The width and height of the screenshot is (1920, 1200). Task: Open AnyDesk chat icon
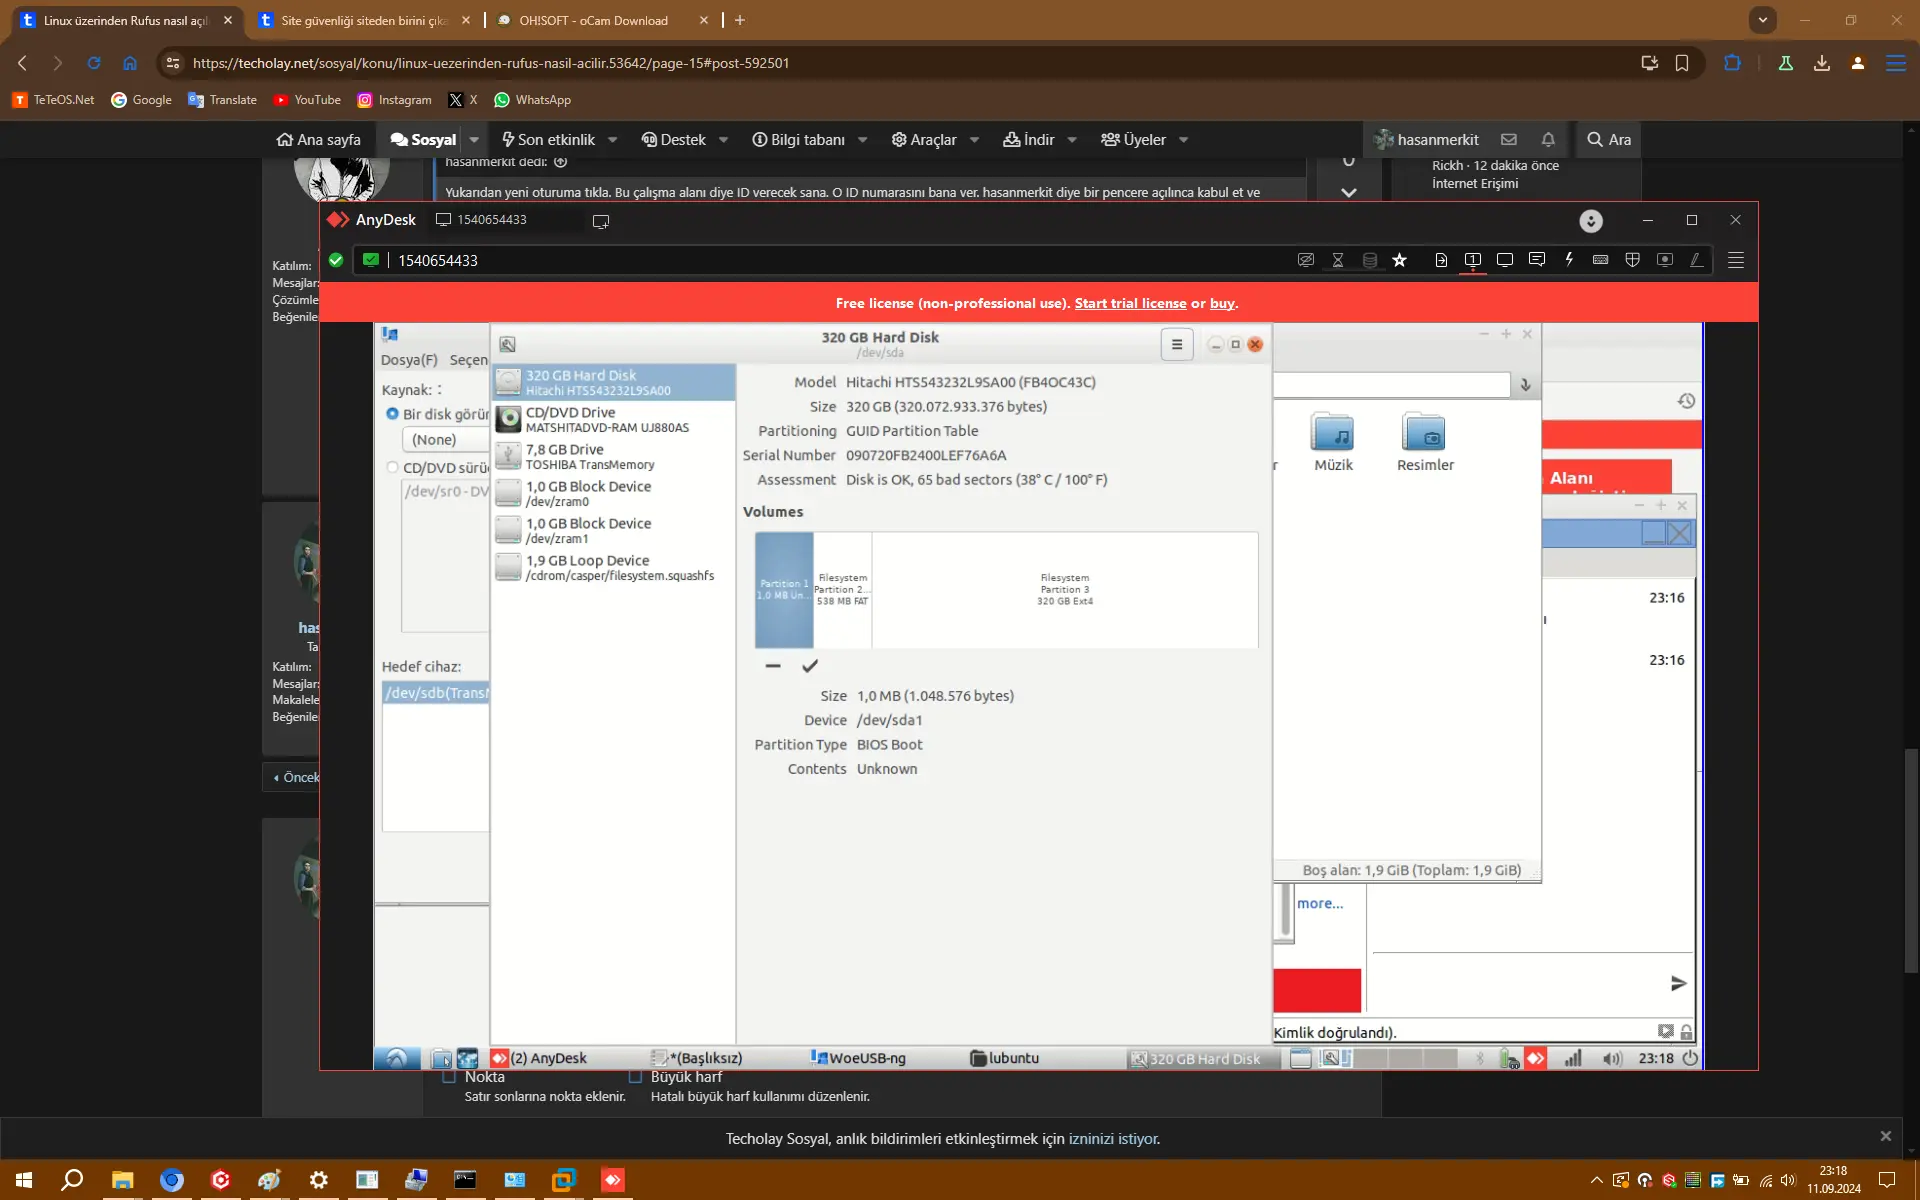pyautogui.click(x=1537, y=260)
